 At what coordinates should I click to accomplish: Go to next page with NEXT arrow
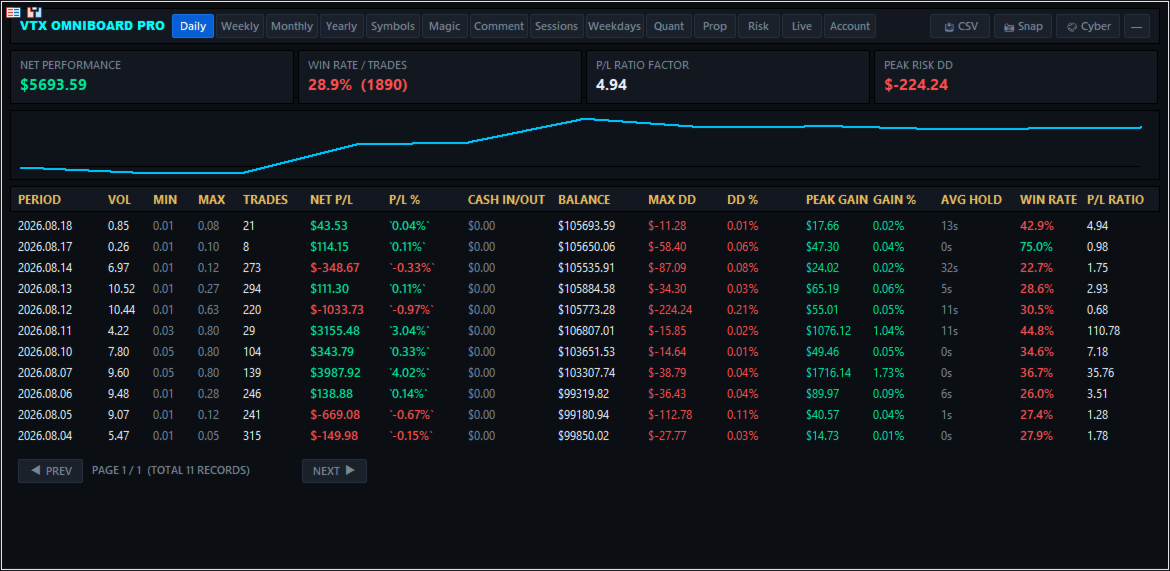coord(334,471)
